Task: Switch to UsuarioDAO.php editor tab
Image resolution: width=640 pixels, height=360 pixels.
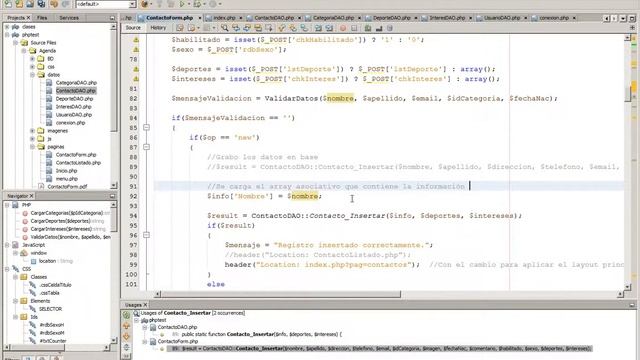Action: click(502, 18)
